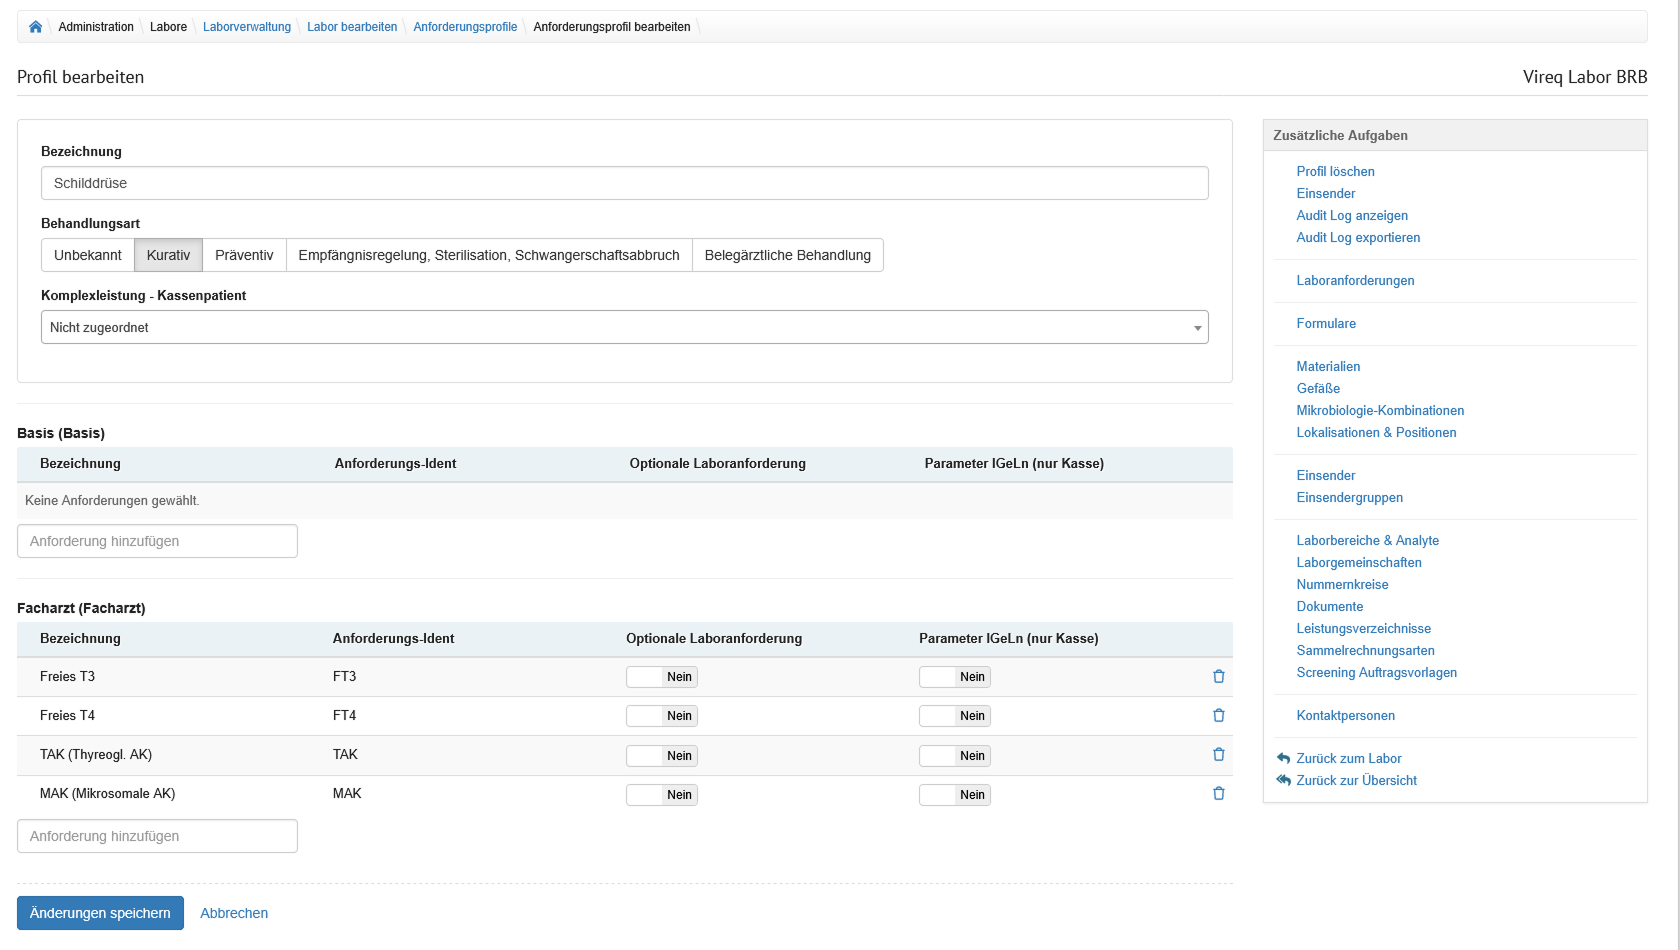The width and height of the screenshot is (1679, 950).
Task: Open Anforderung hinzufügen field under Facharzt
Action: [x=157, y=836]
